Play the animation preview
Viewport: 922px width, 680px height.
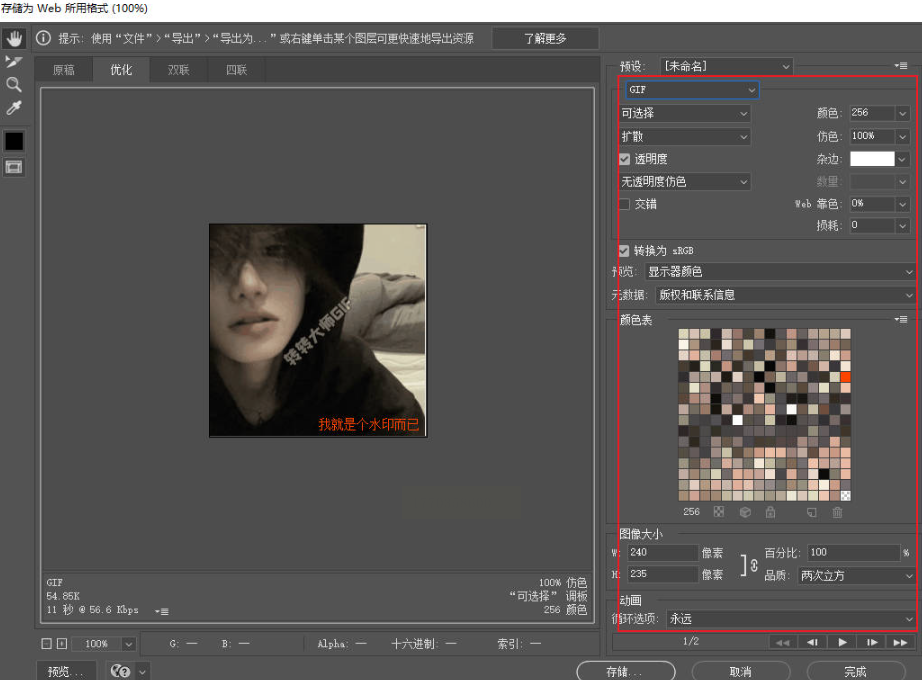tap(842, 642)
